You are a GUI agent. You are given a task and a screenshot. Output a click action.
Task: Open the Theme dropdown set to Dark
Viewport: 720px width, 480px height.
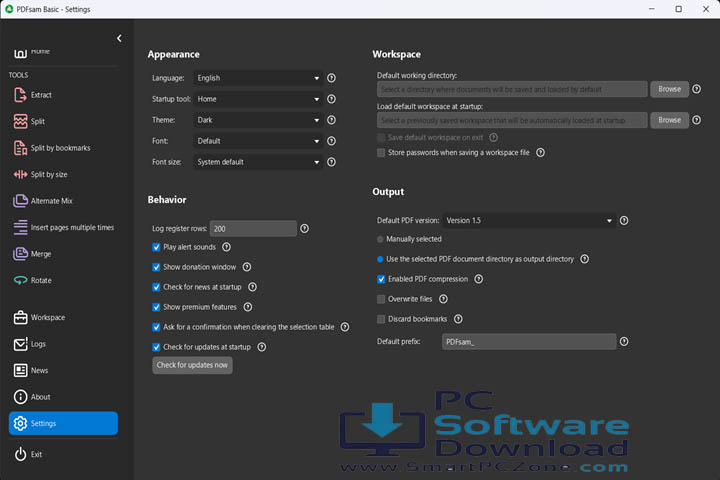[x=259, y=120]
